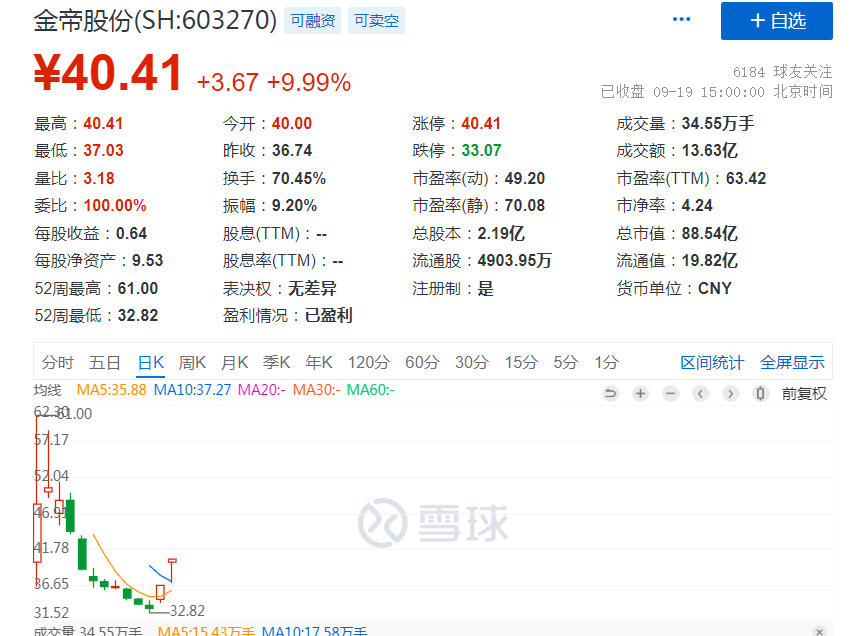Click the 盈利情况 已盈利 entry
The image size is (860, 636).
point(287,315)
